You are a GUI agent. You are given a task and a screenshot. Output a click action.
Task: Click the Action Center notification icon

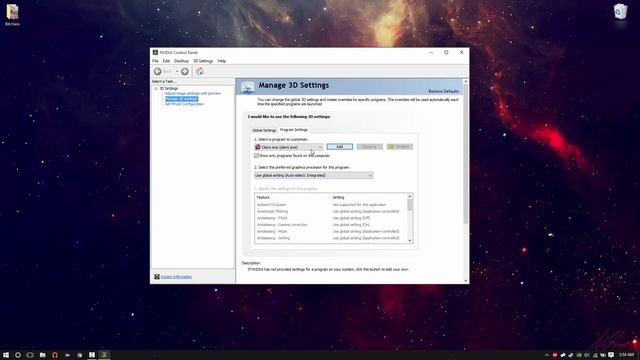tap(611, 355)
